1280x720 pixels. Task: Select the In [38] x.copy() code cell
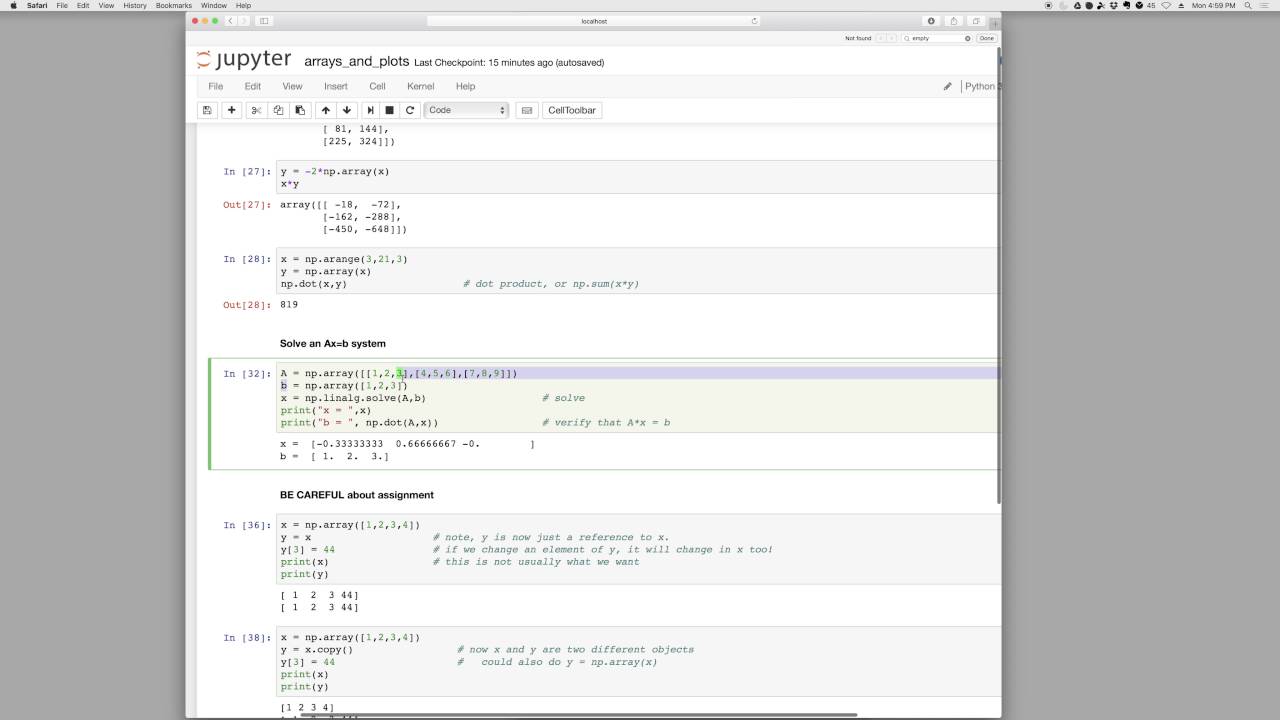pyautogui.click(x=637, y=661)
